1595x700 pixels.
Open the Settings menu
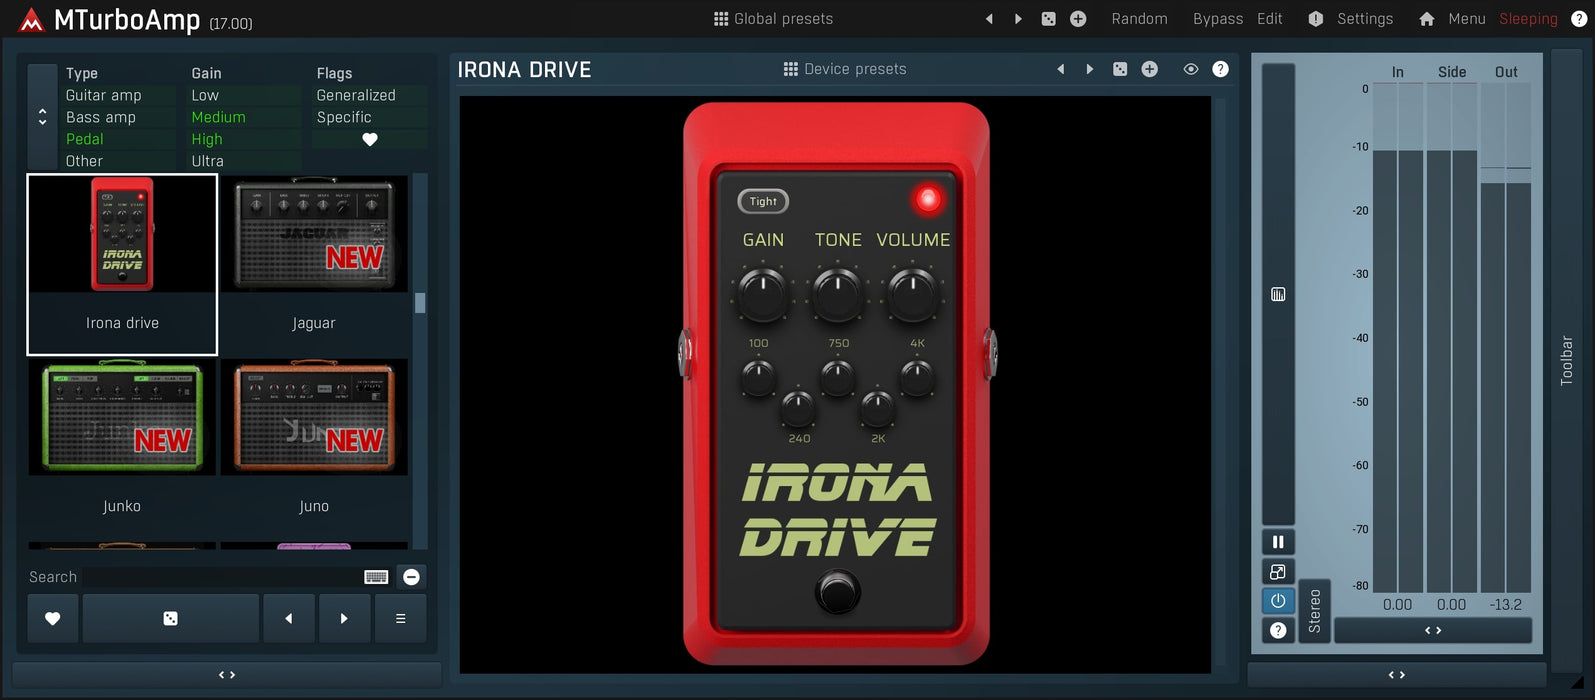[1364, 19]
